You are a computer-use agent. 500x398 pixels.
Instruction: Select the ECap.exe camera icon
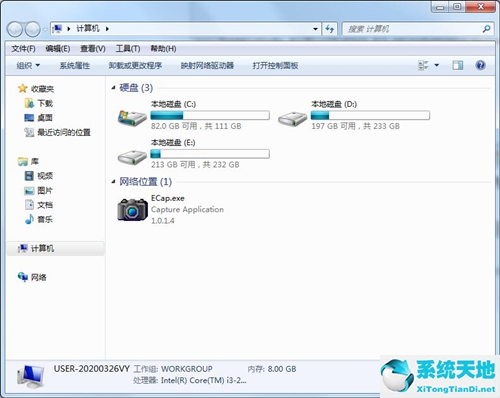coord(132,210)
